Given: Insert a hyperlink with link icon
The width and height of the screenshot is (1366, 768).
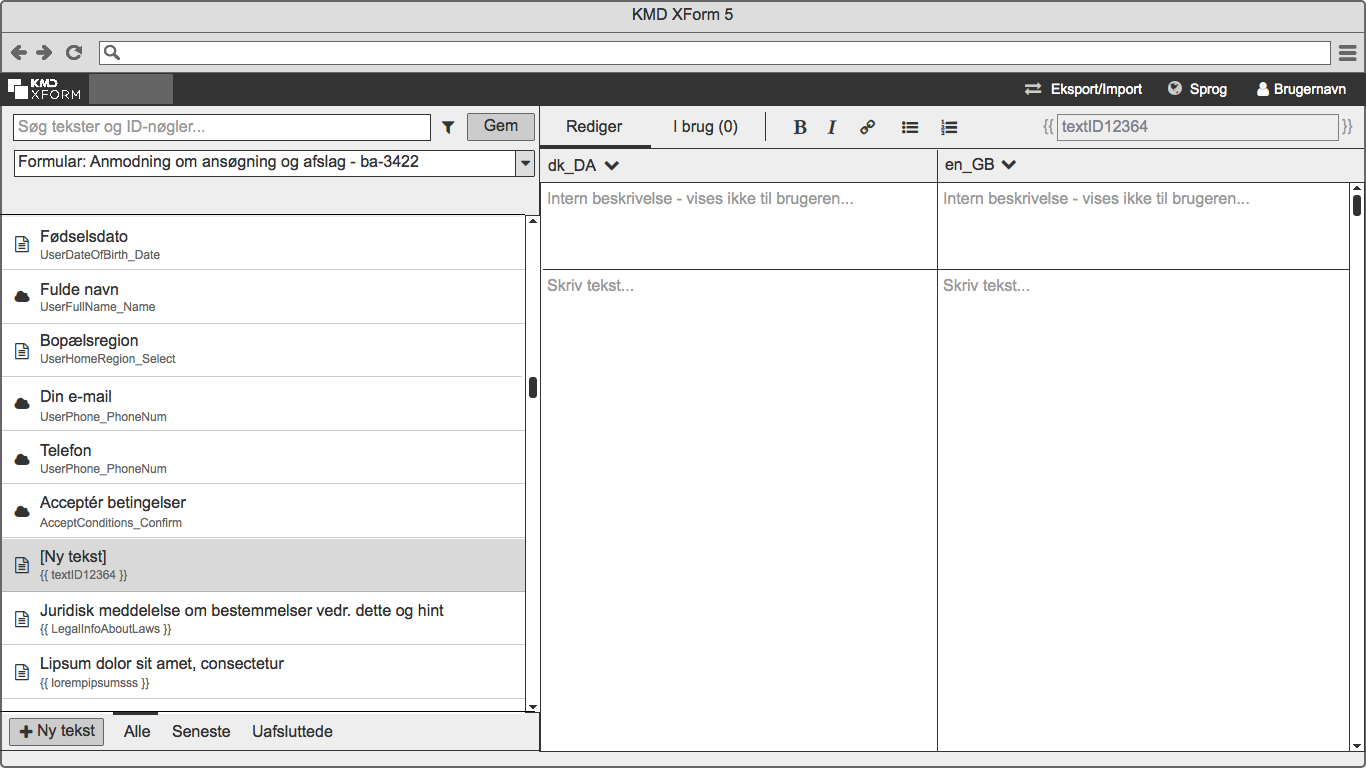Looking at the screenshot, I should click(x=867, y=127).
